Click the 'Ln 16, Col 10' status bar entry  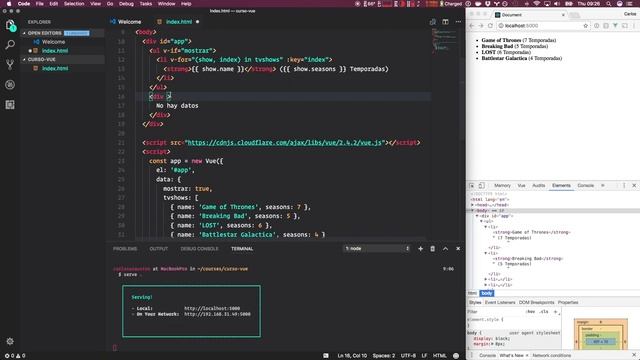352,356
